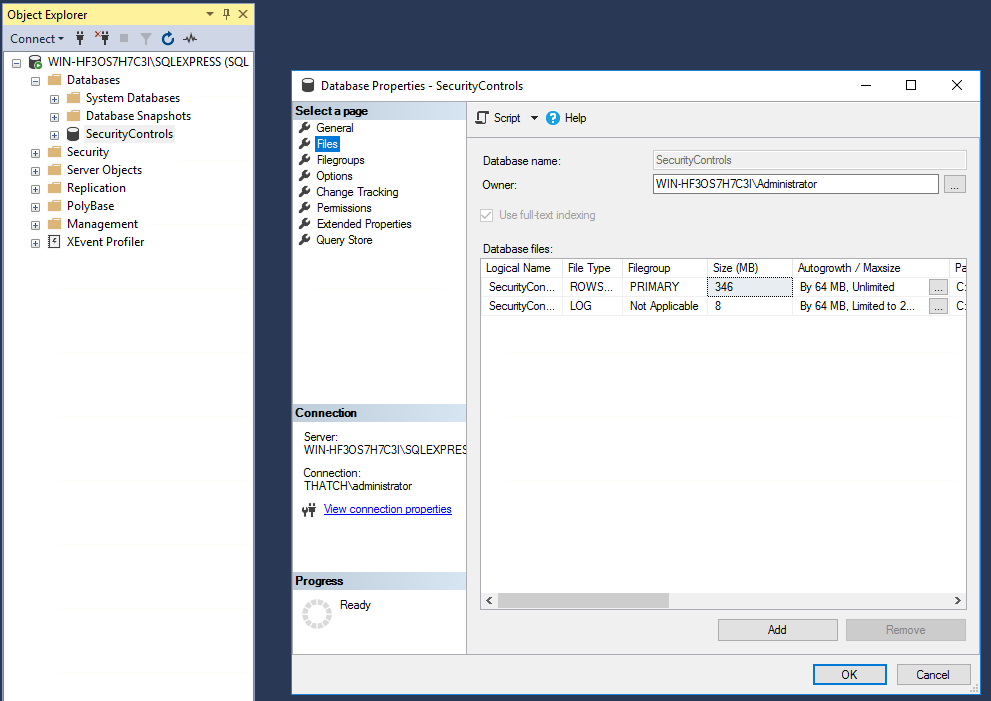Expand the System Databases node
Screen dimensions: 991x701
[54, 98]
